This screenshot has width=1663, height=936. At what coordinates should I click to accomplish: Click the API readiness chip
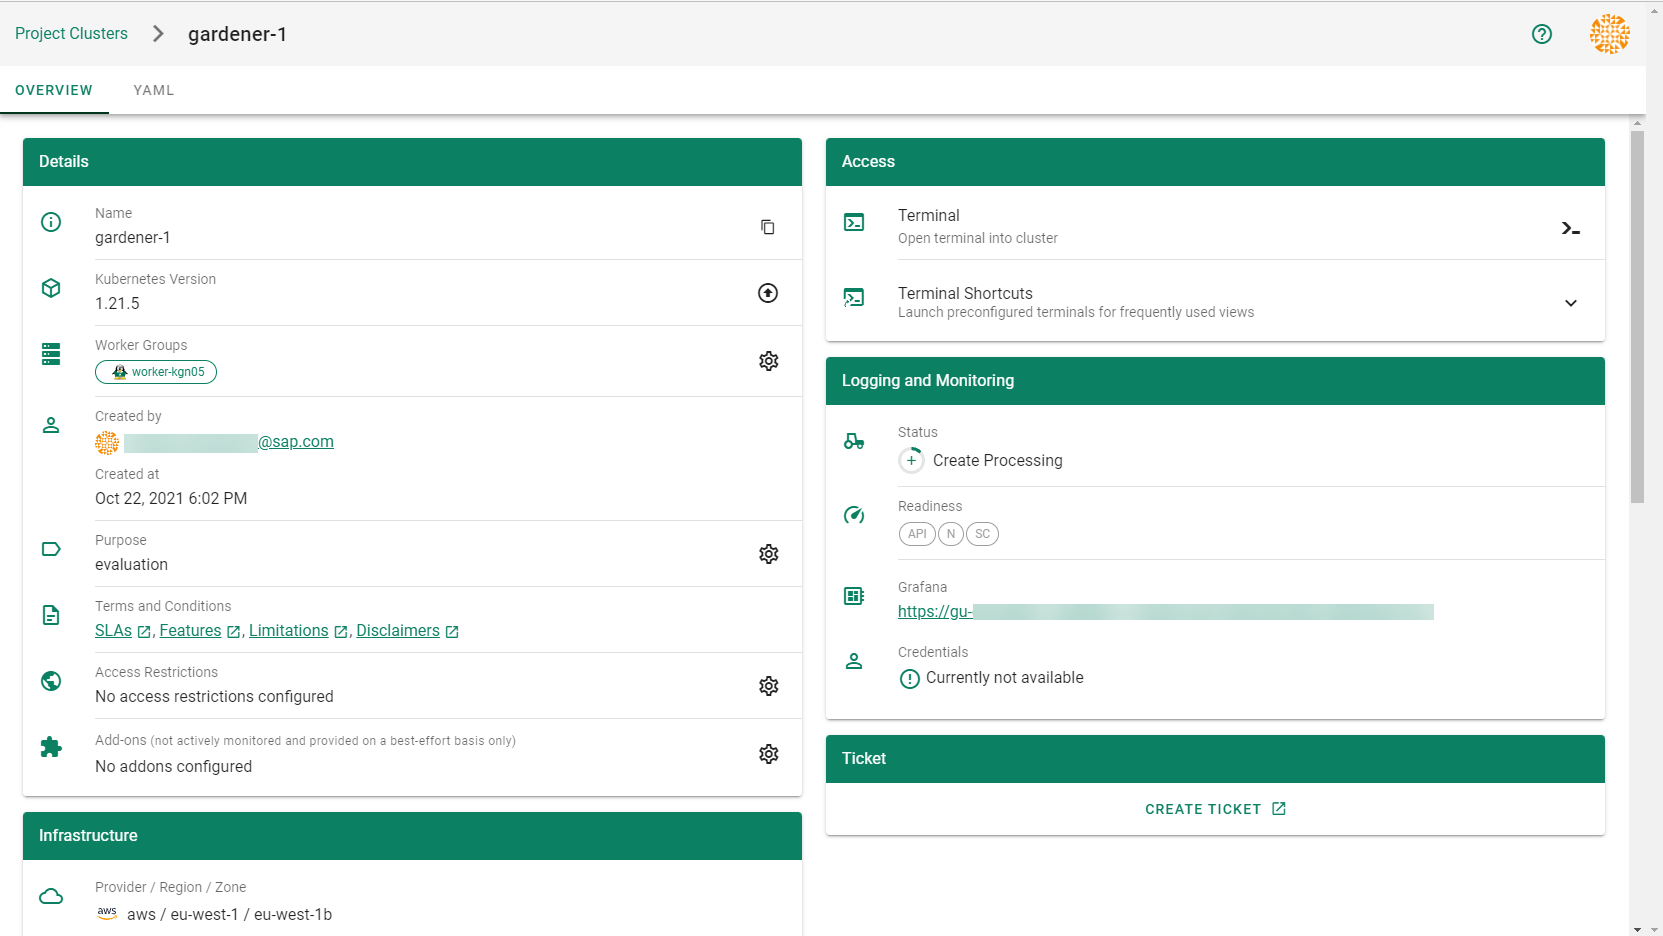(x=916, y=534)
